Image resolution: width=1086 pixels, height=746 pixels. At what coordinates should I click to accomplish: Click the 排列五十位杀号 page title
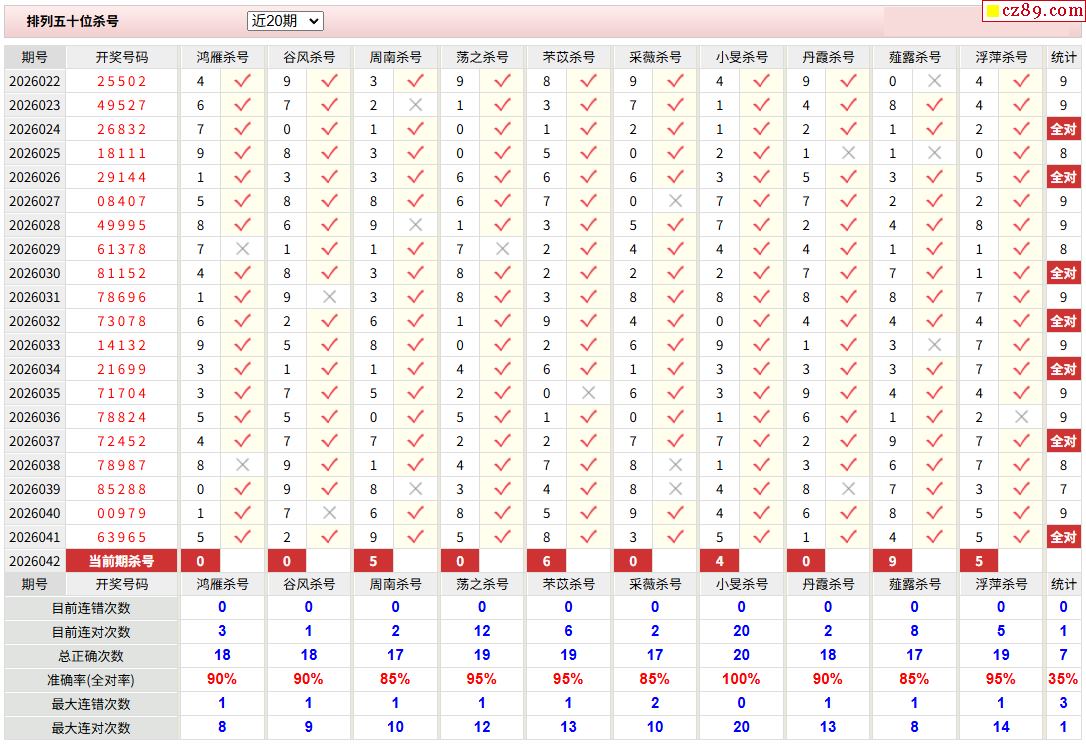tap(72, 21)
